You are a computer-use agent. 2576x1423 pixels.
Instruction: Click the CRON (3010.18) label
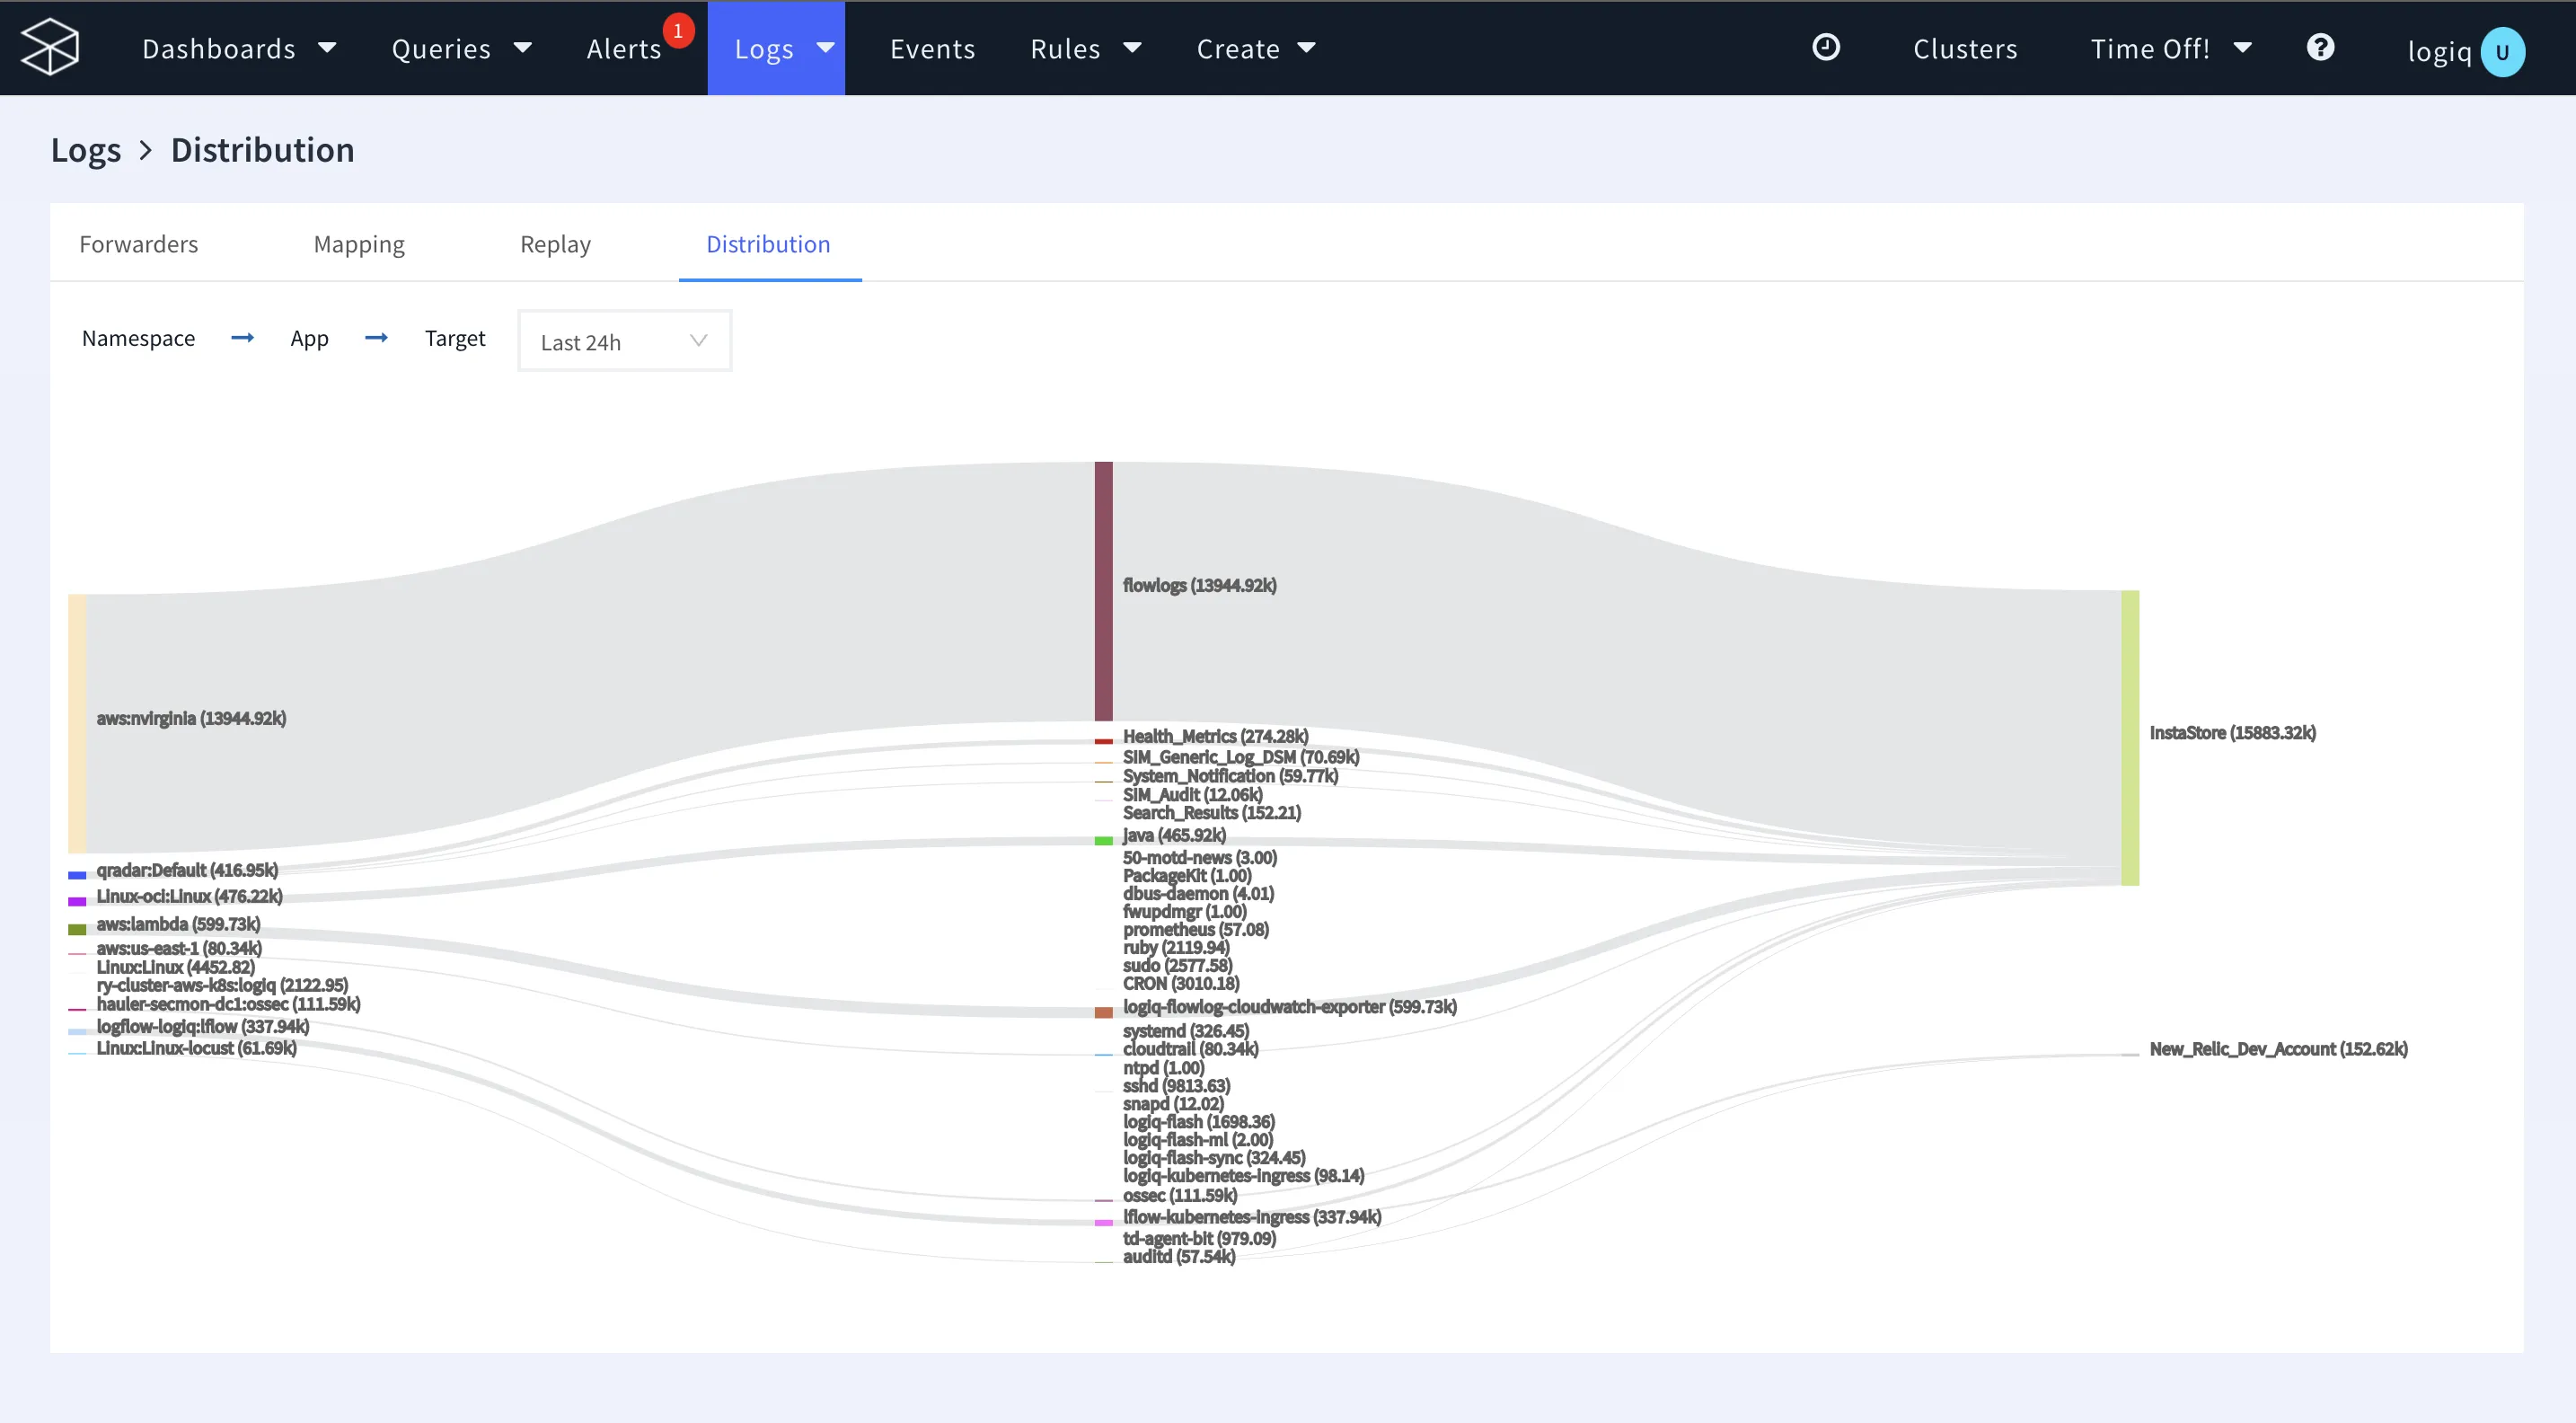click(1180, 984)
